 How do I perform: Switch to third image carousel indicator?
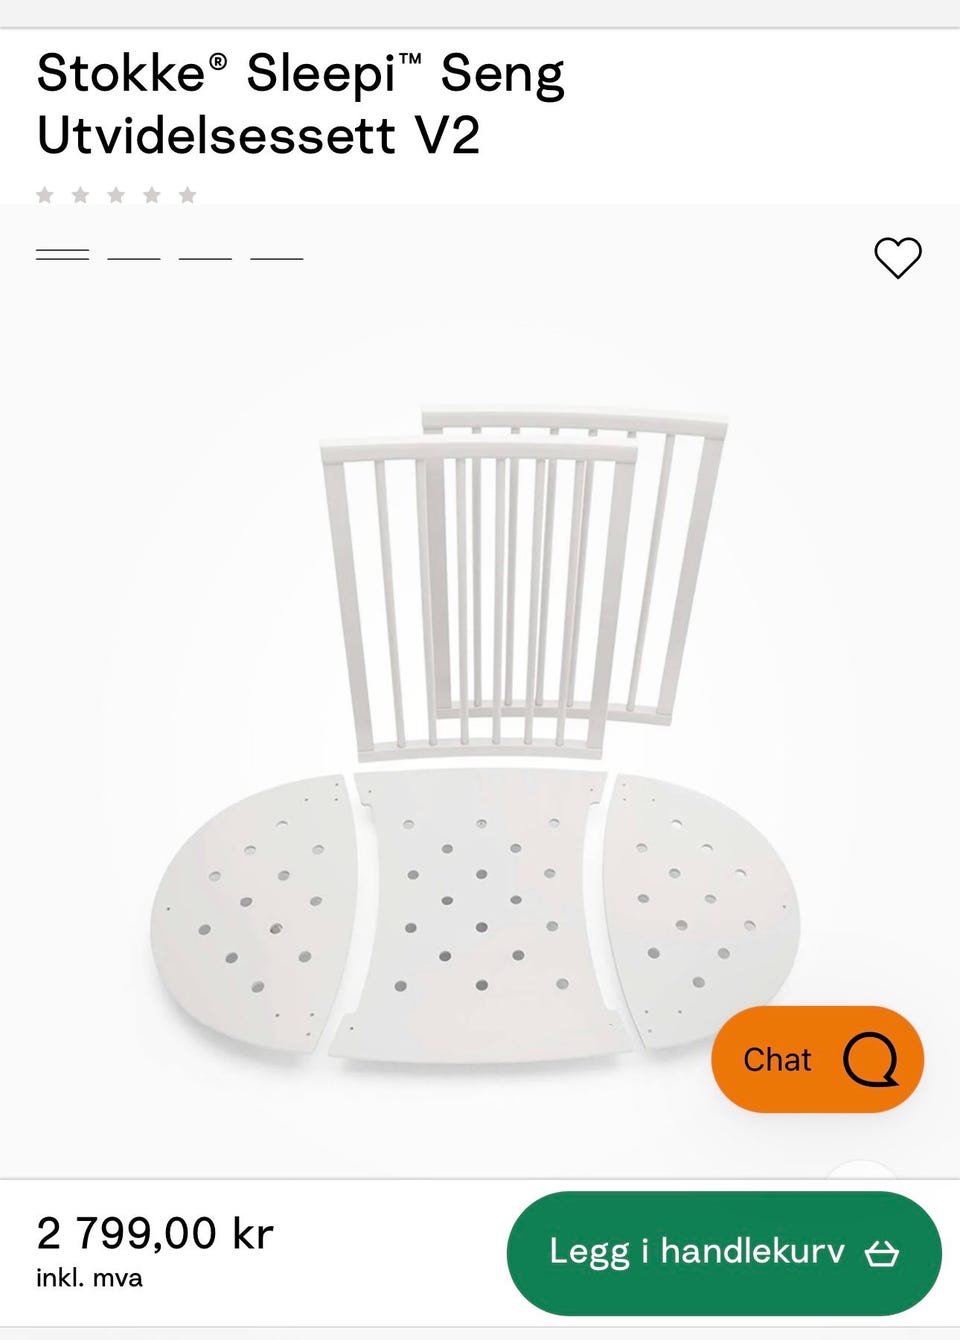[205, 258]
